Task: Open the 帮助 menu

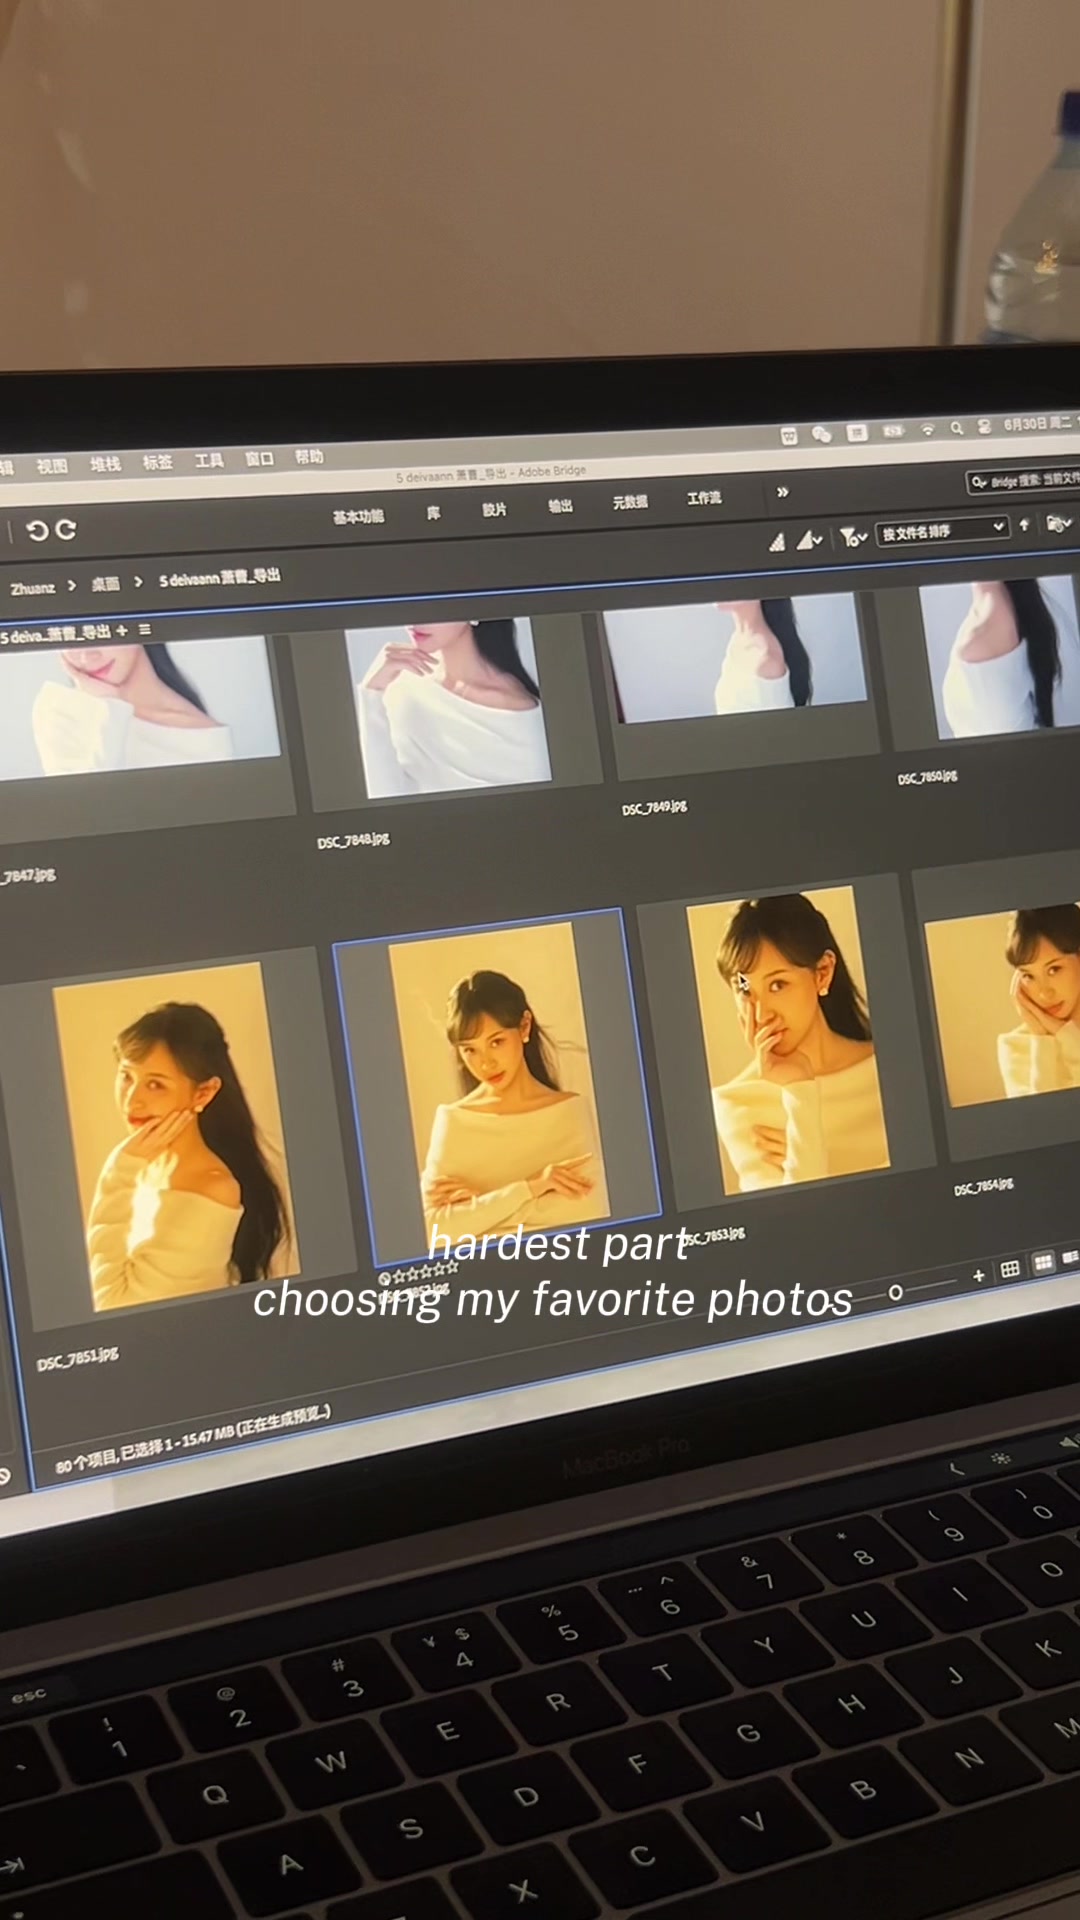Action: tap(309, 456)
